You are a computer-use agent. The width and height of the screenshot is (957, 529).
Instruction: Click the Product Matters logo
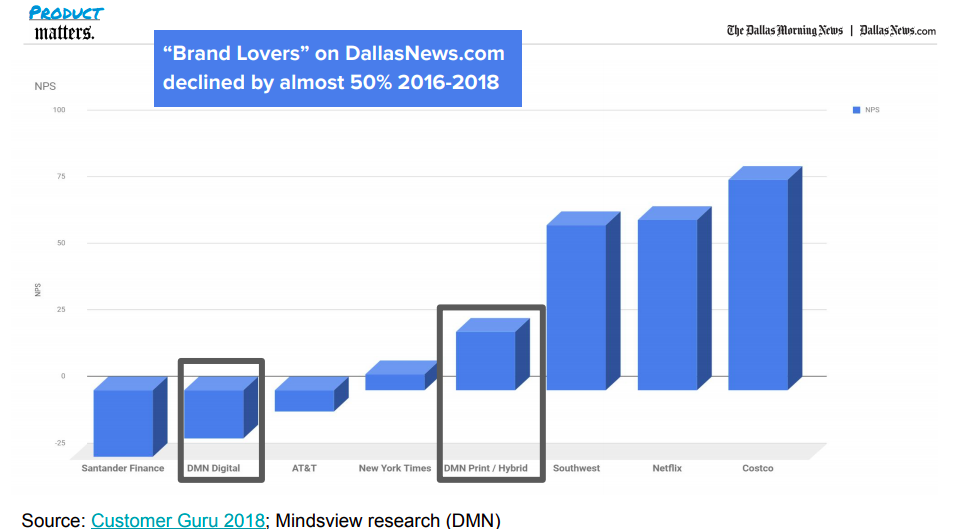click(x=66, y=23)
